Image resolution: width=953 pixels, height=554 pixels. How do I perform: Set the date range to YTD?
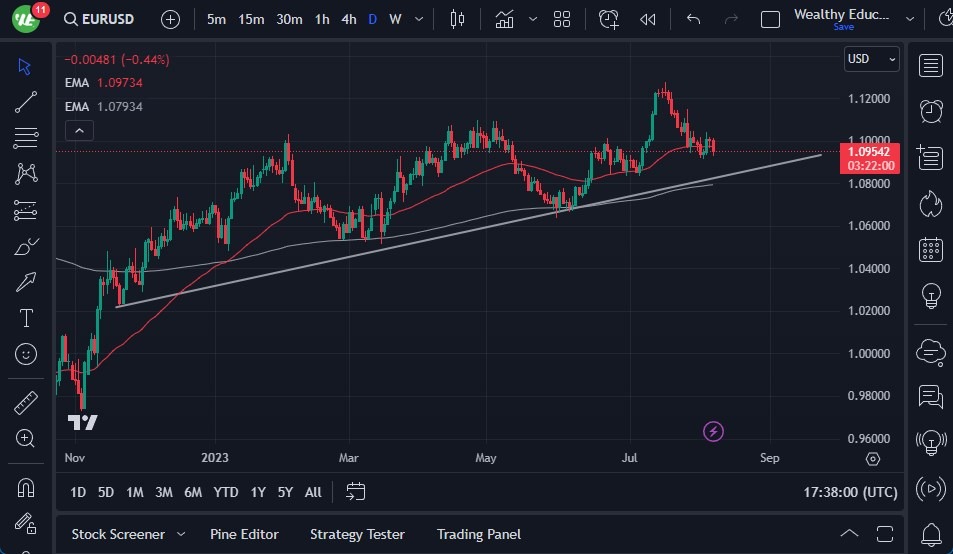[x=226, y=492]
